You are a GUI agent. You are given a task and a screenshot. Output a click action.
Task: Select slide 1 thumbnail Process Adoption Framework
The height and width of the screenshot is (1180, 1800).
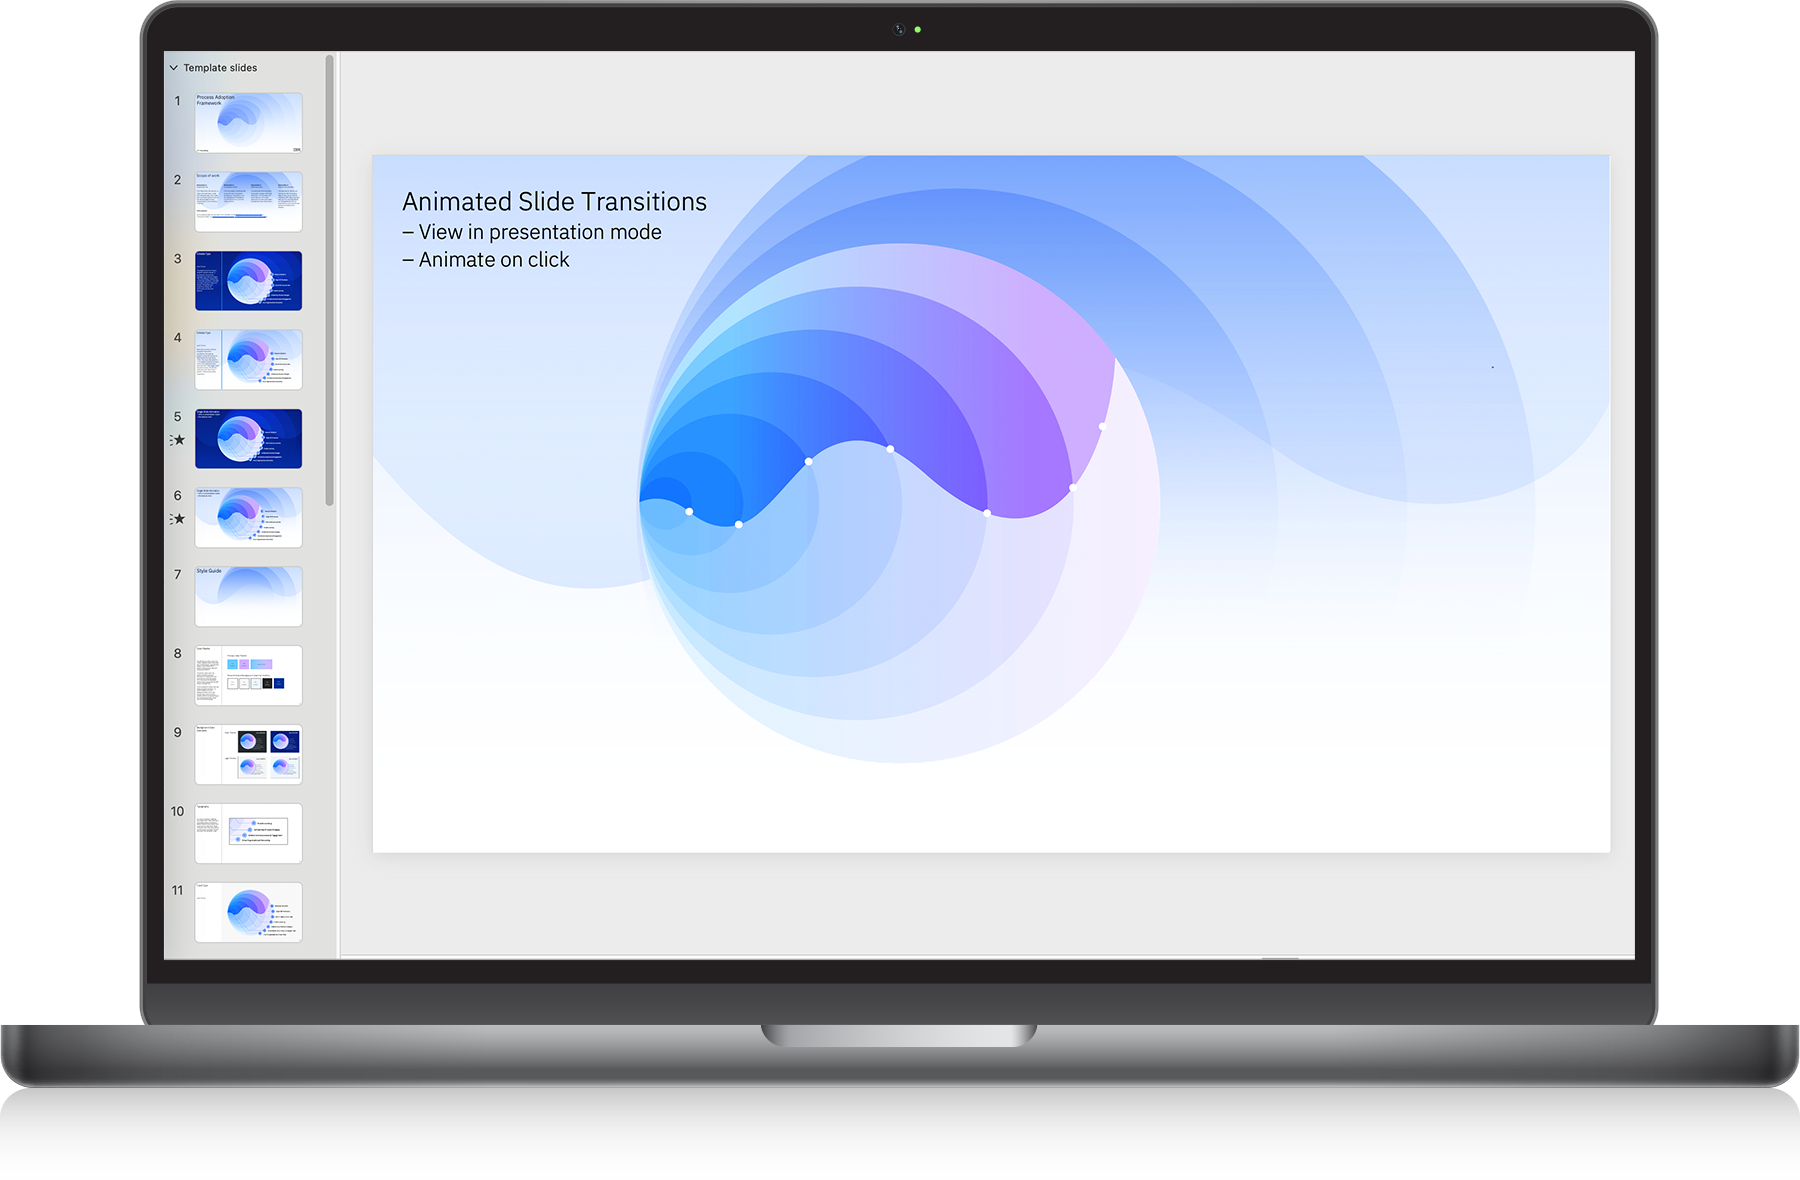pos(248,122)
